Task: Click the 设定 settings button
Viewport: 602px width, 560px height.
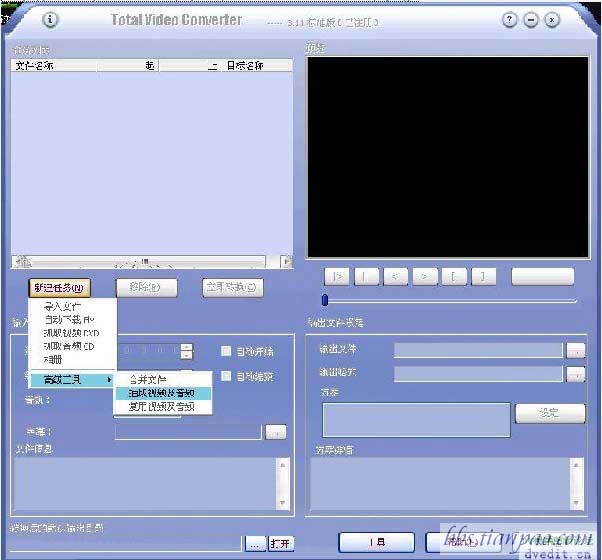Action: pos(550,413)
